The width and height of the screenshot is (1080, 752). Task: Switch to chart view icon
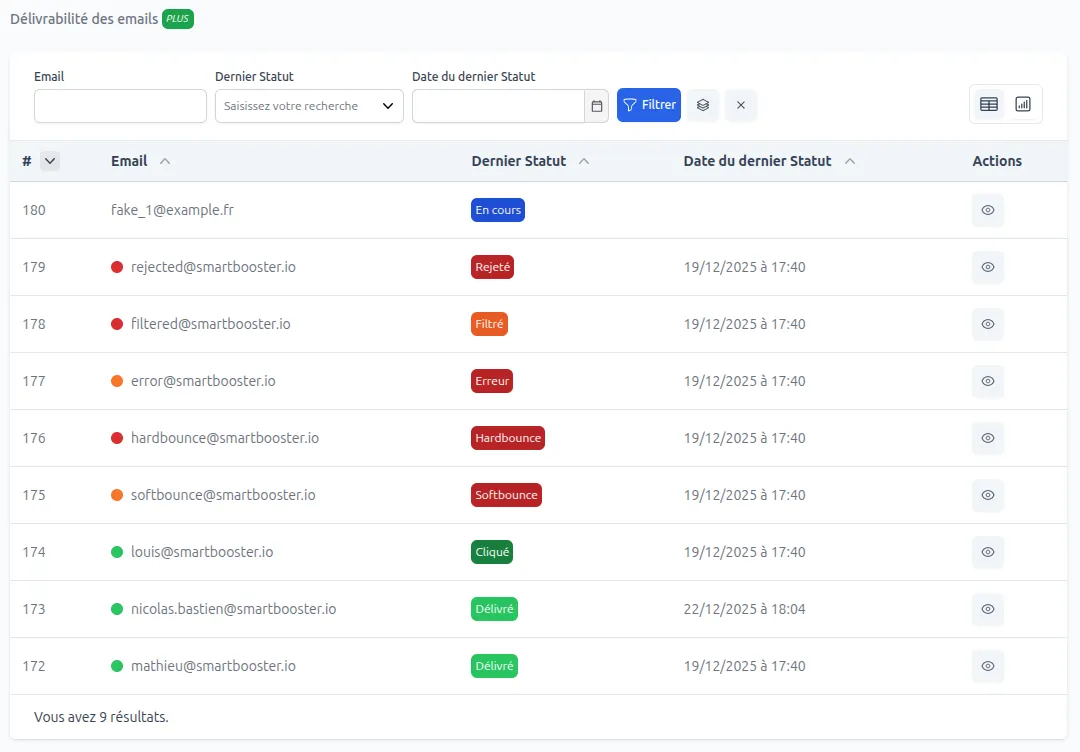click(1022, 103)
